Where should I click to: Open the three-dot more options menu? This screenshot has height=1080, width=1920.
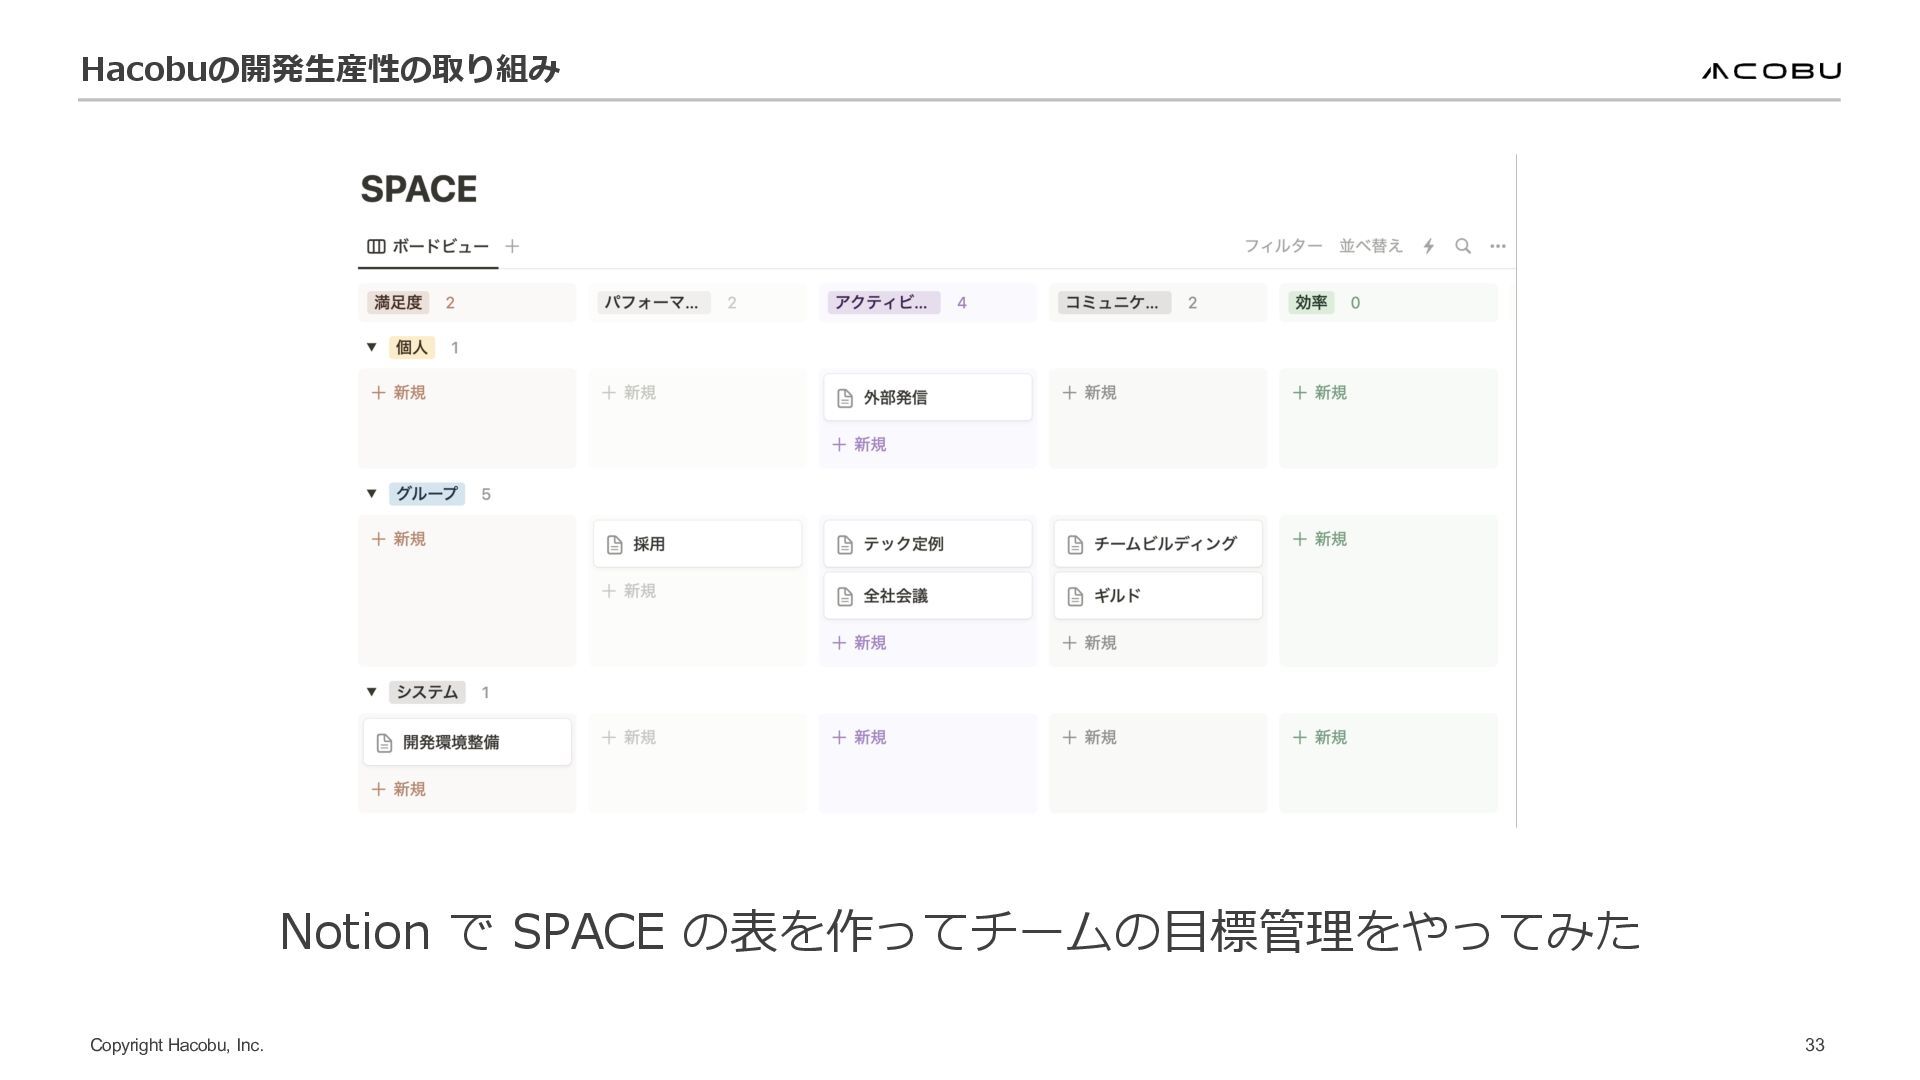click(x=1498, y=246)
